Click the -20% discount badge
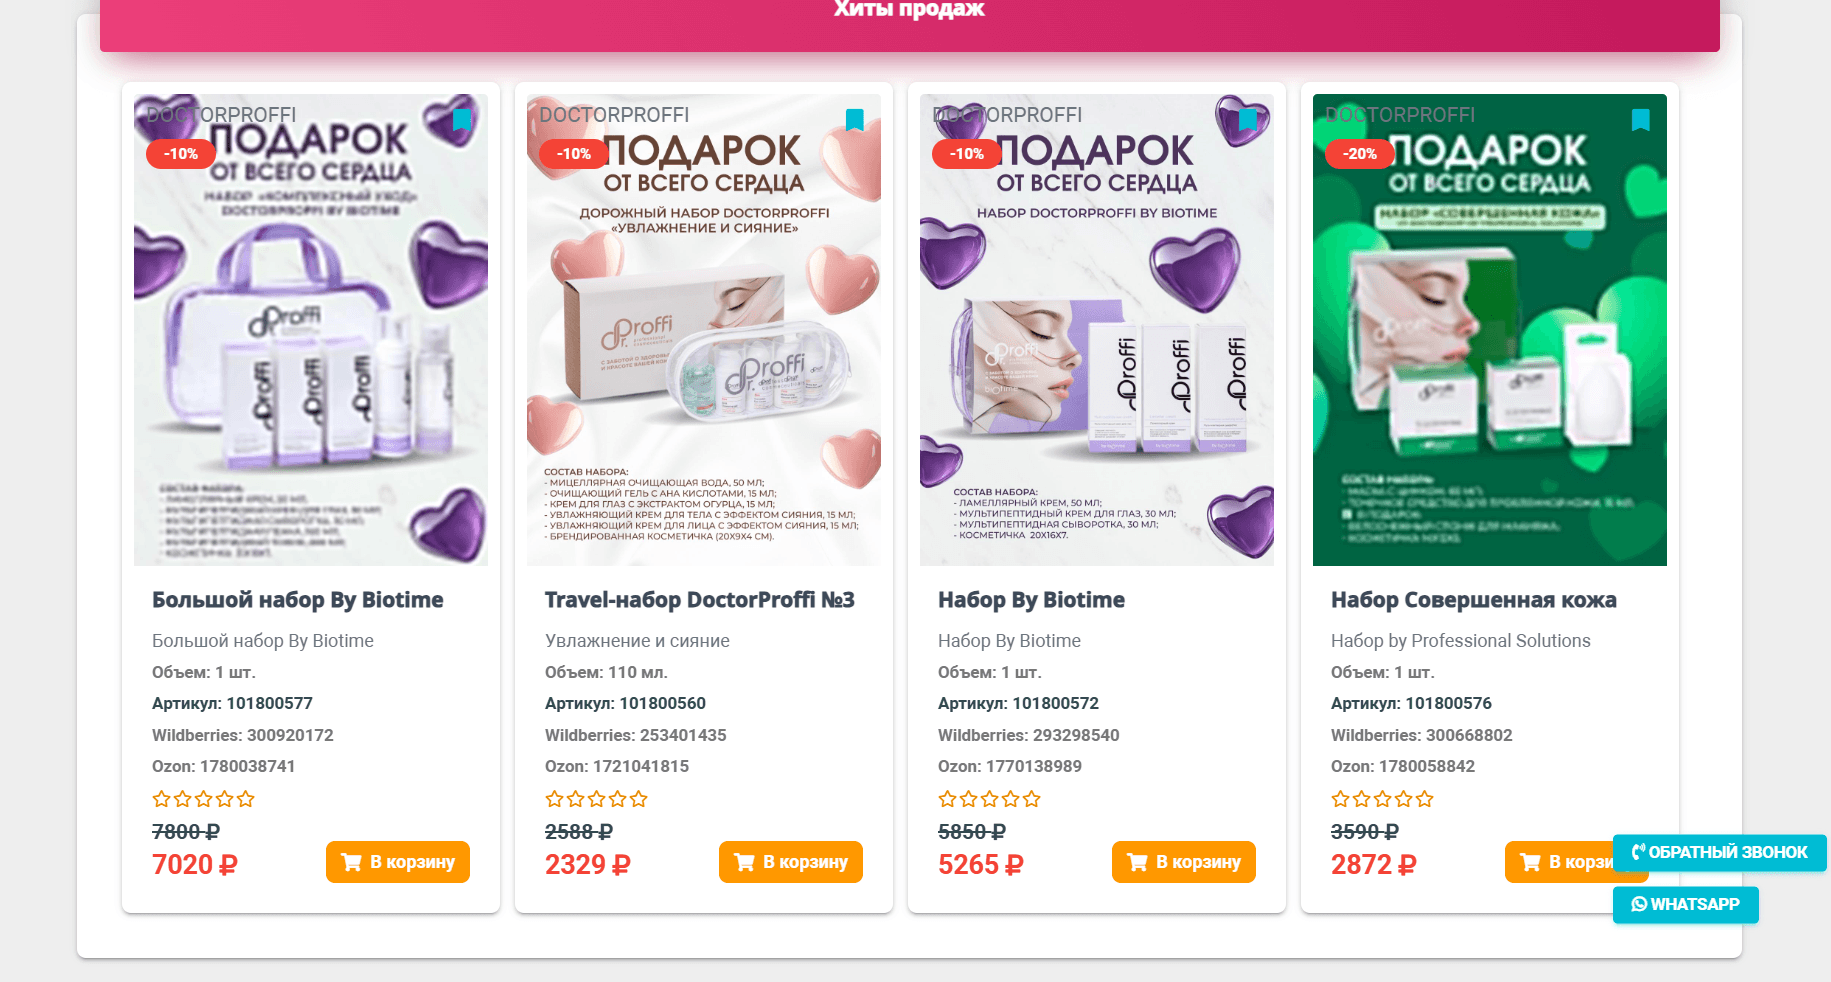The width and height of the screenshot is (1831, 982). 1359,154
